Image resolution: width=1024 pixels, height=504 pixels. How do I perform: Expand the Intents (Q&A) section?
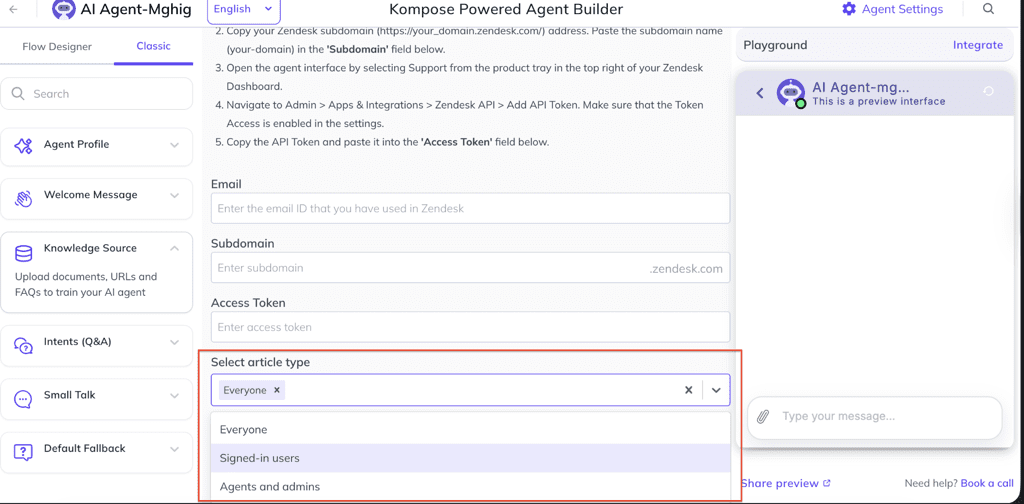click(x=174, y=342)
